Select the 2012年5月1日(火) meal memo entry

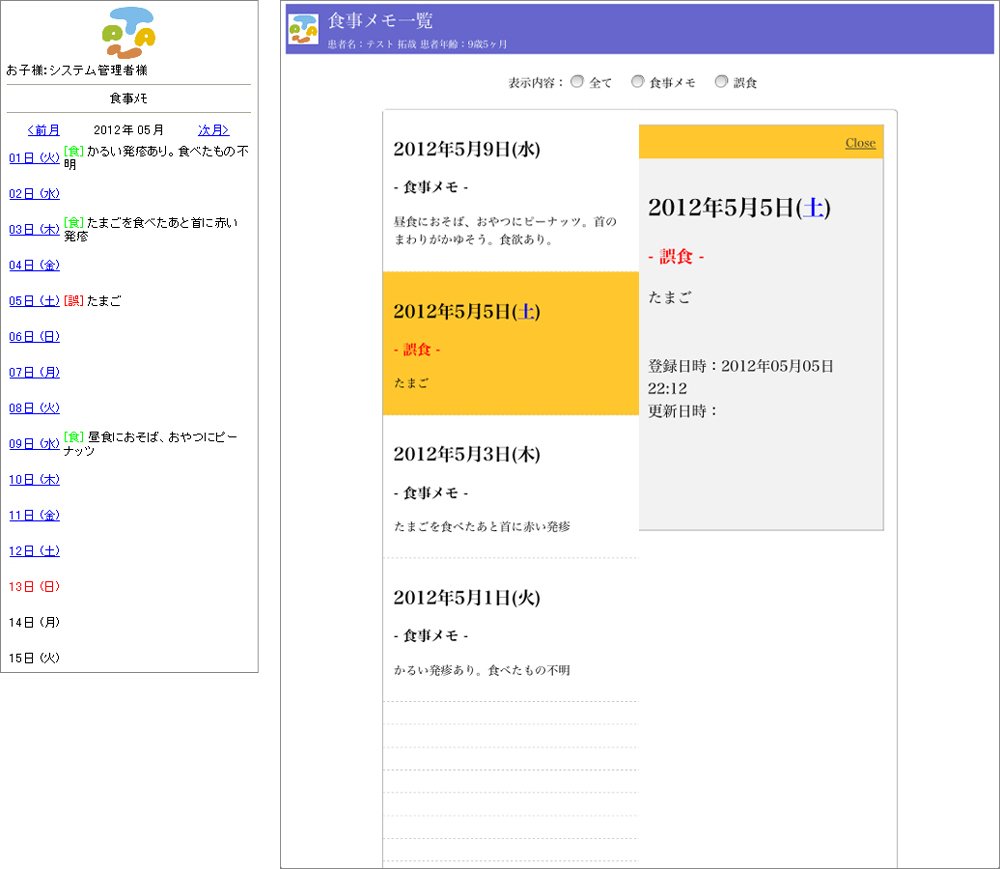coord(511,630)
